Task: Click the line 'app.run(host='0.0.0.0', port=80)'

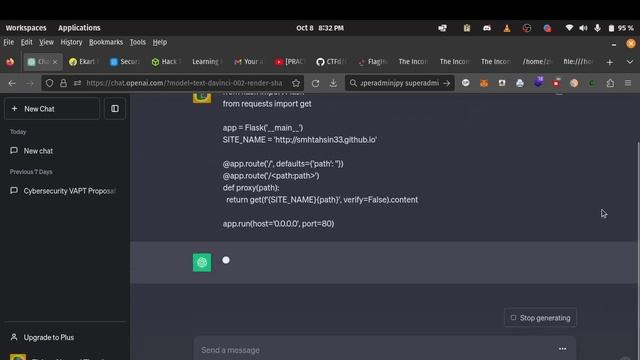Action: pos(278,224)
